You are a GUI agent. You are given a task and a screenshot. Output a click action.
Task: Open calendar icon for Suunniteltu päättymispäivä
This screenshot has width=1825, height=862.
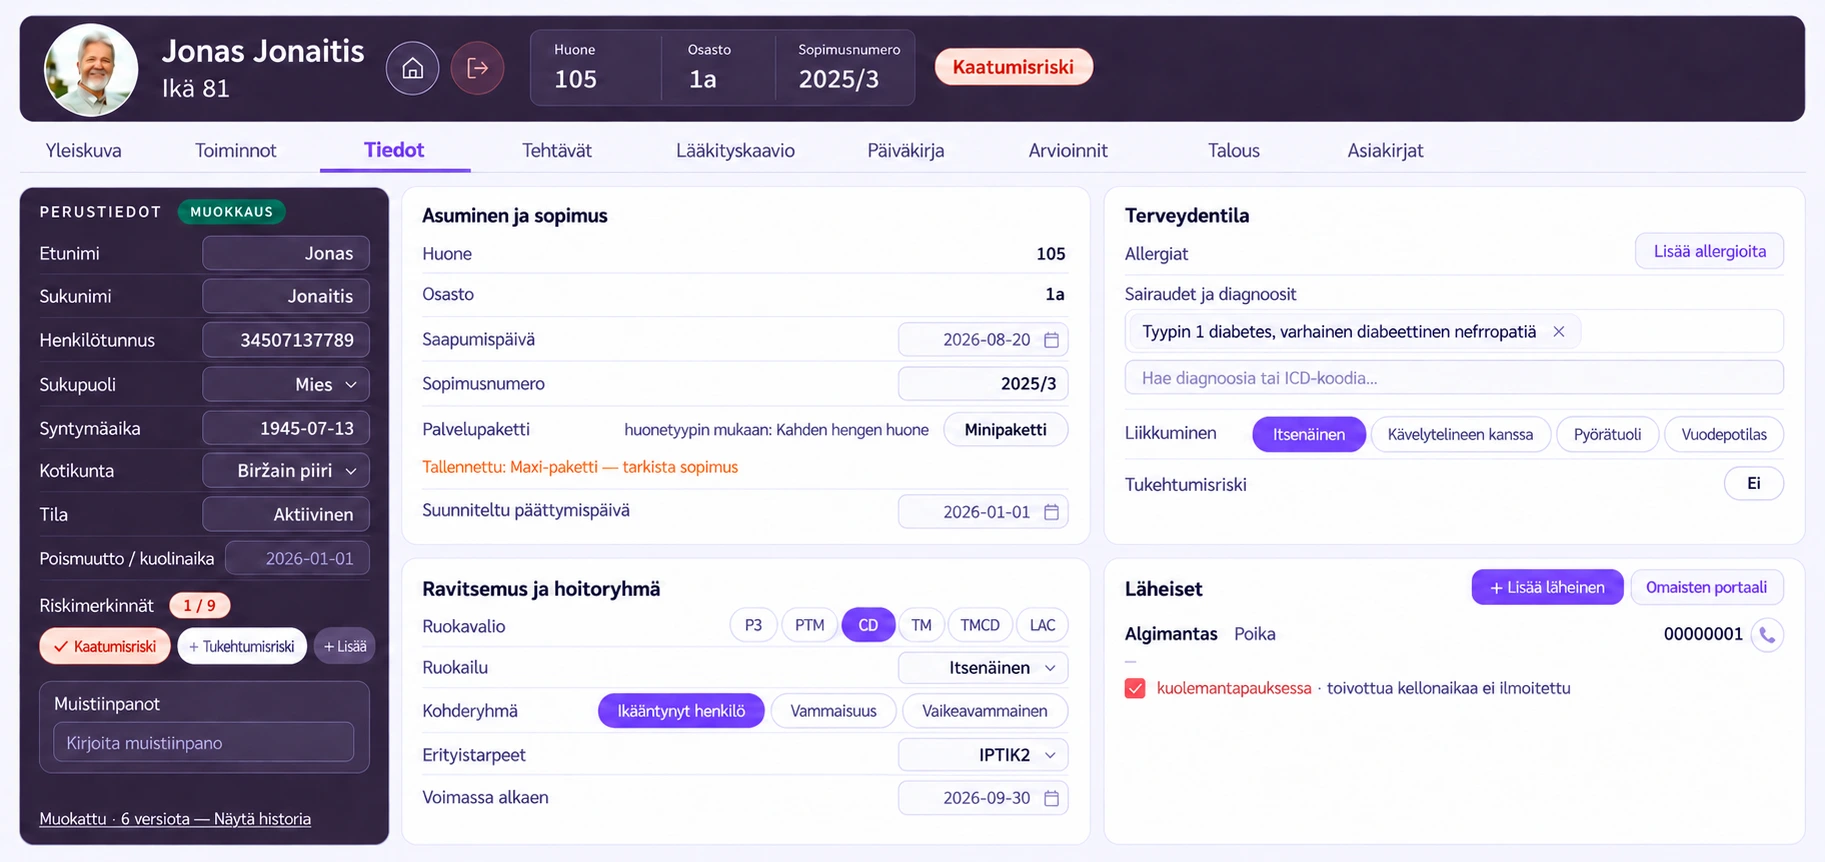[1051, 512]
